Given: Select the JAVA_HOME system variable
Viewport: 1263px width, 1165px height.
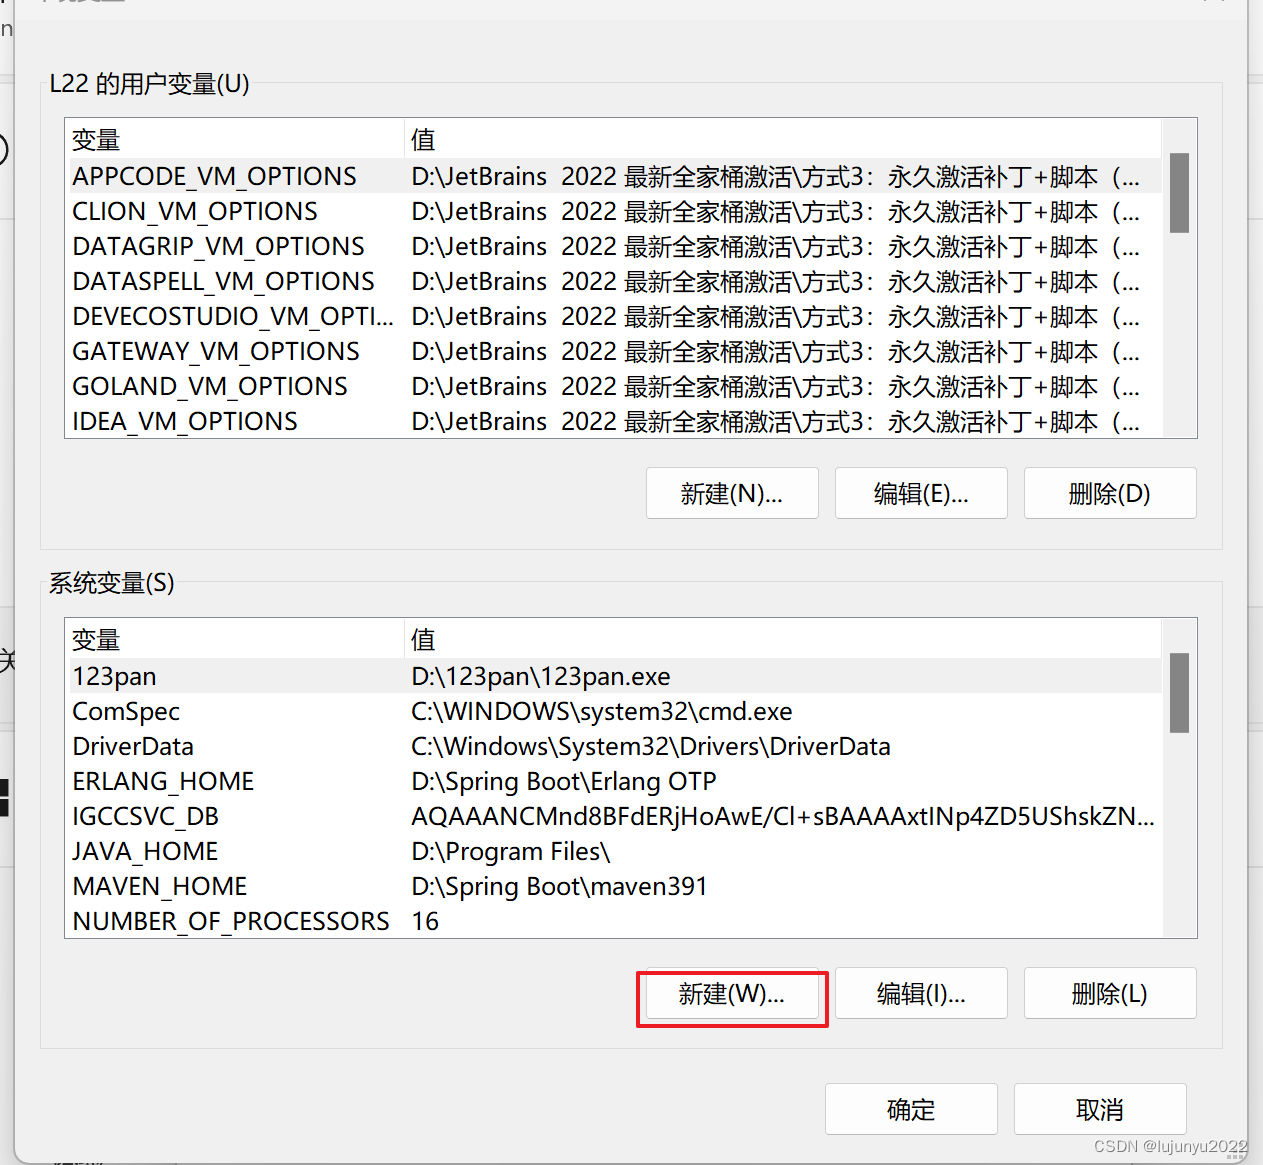Looking at the screenshot, I should click(x=613, y=851).
